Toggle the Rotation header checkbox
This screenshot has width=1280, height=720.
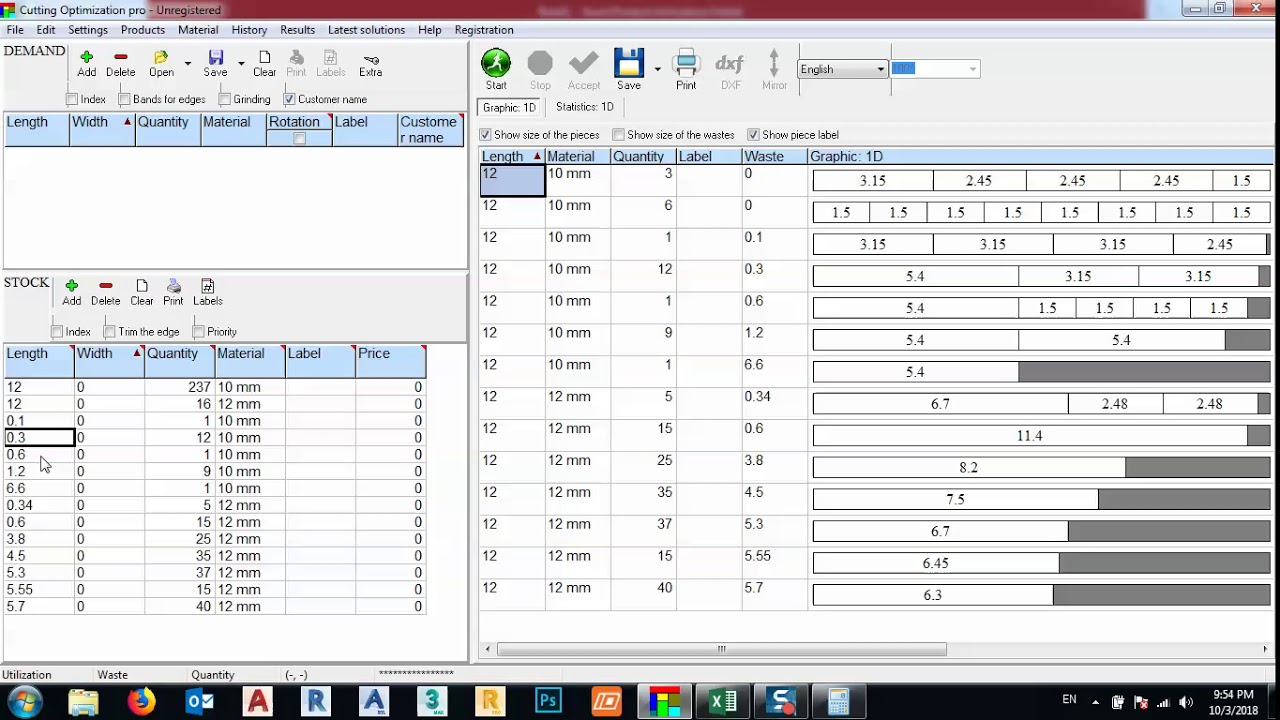[x=299, y=139]
